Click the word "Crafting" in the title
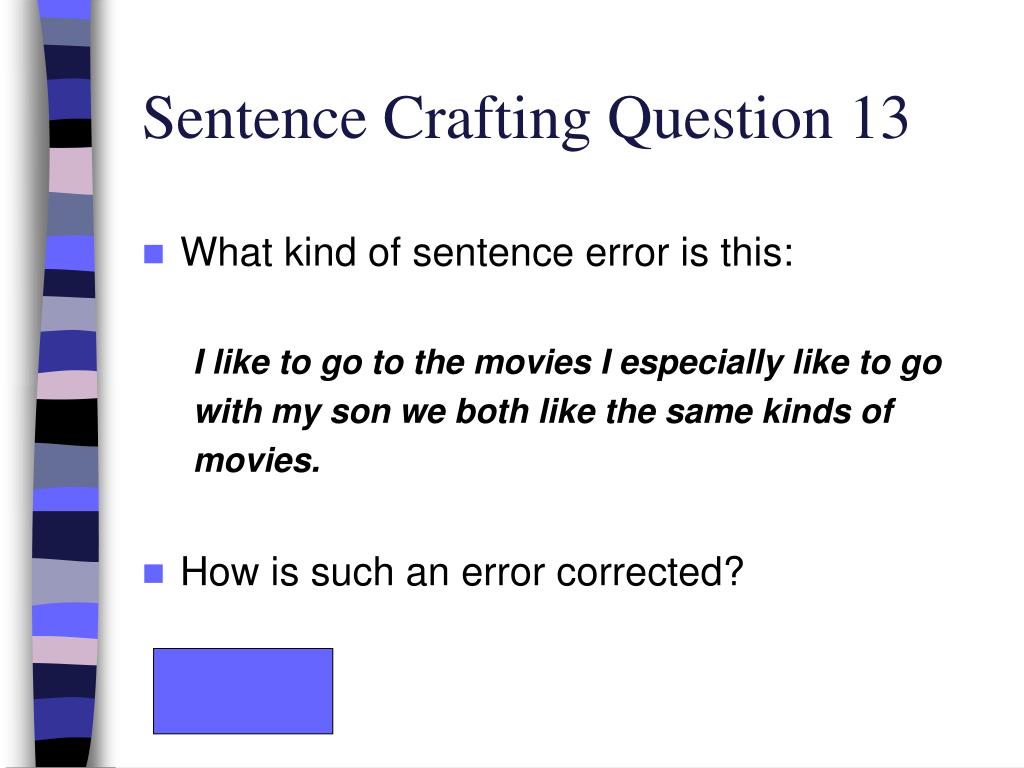 point(487,120)
